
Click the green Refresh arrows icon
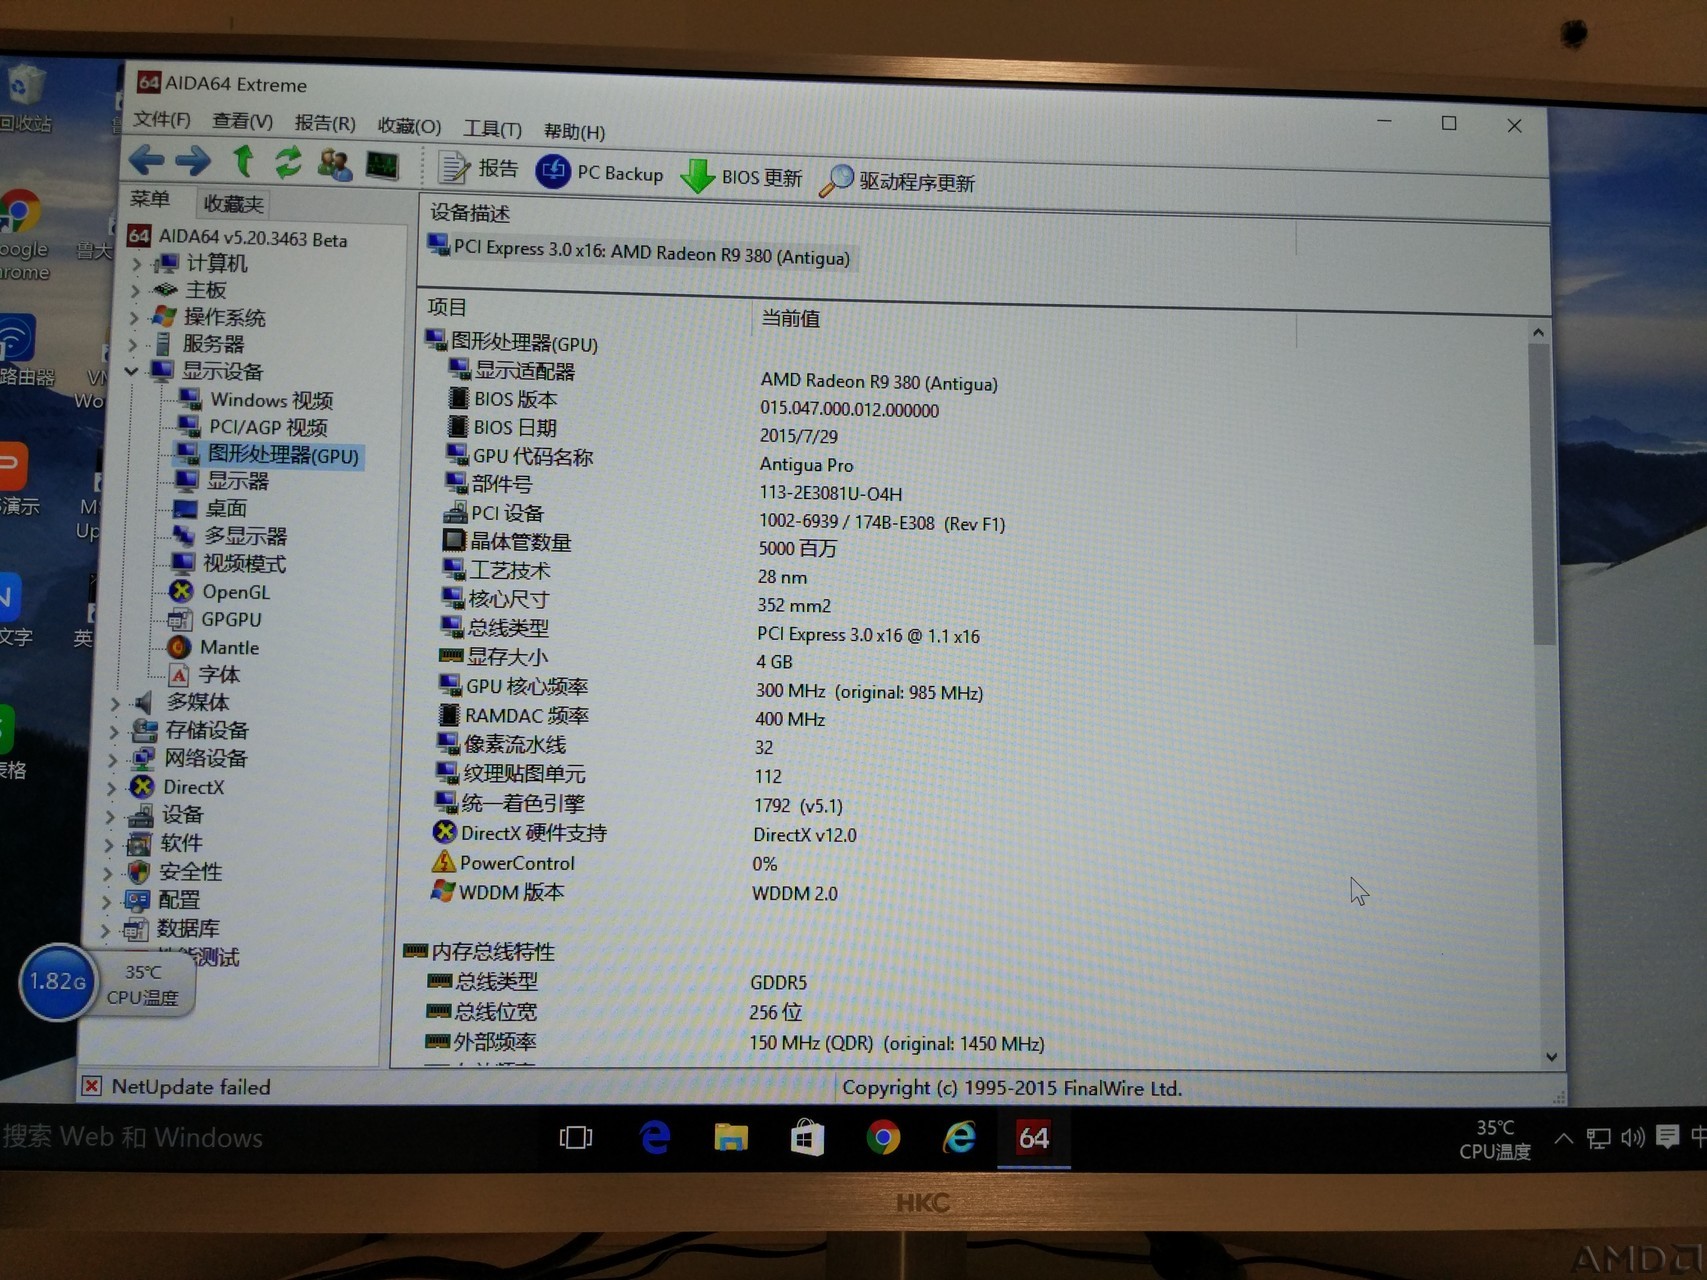pos(289,162)
